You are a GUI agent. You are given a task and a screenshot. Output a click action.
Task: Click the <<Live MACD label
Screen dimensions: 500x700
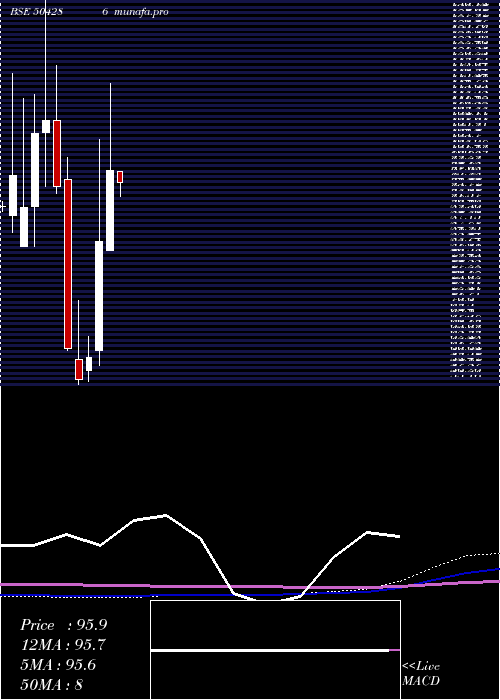pyautogui.click(x=421, y=673)
